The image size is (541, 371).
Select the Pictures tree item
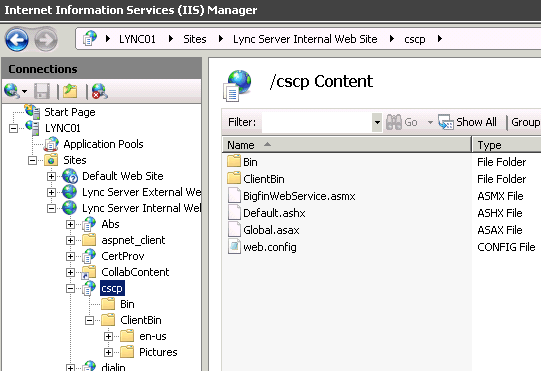coord(158,352)
